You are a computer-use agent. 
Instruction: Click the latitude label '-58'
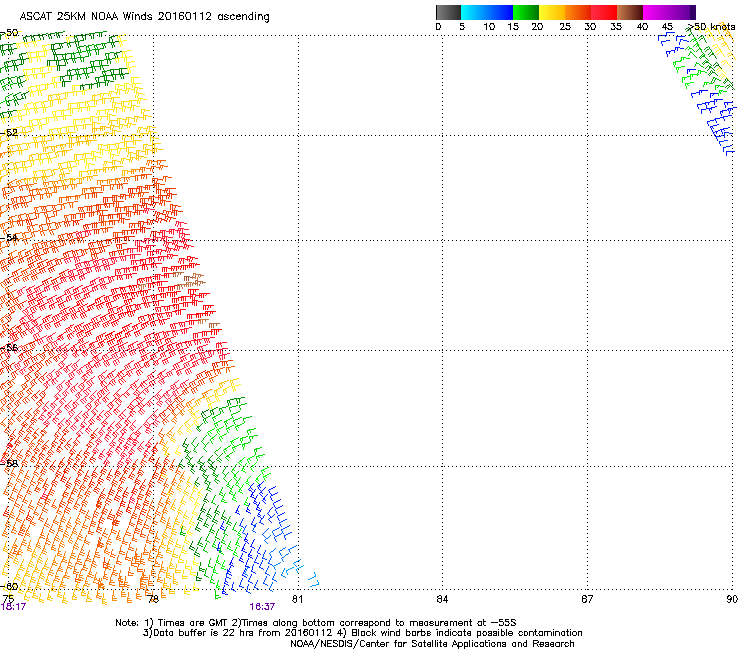click(x=9, y=463)
